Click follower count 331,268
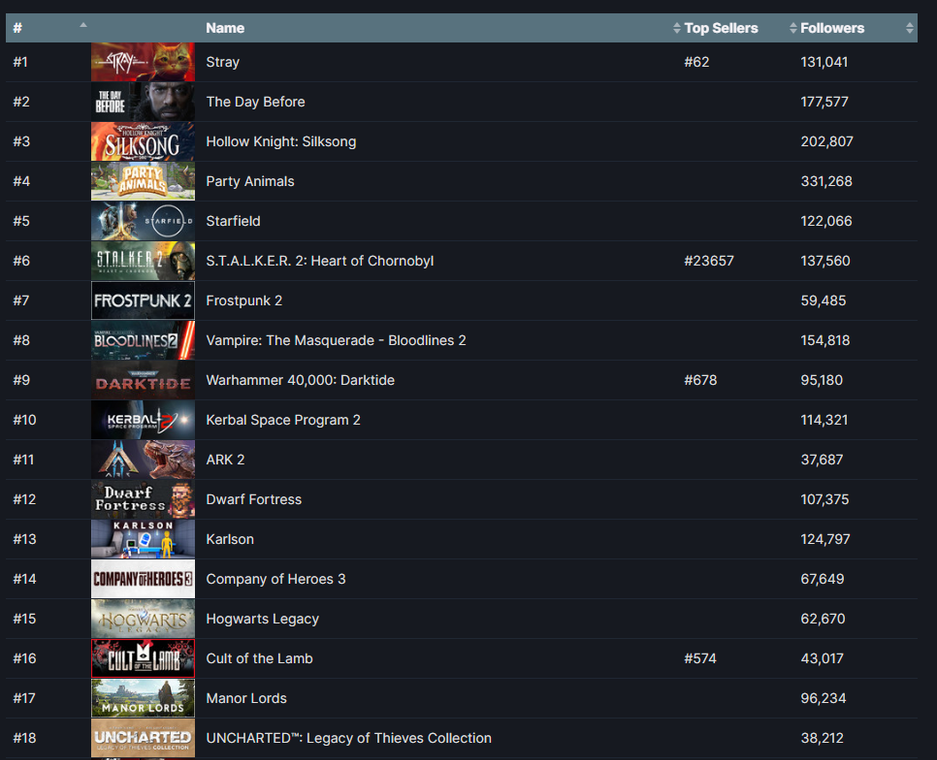The height and width of the screenshot is (760, 937). click(826, 182)
